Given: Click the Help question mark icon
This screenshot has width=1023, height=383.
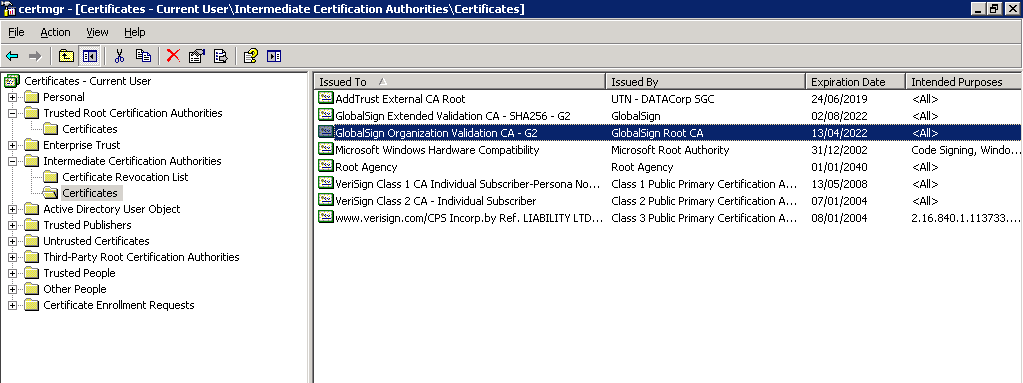Looking at the screenshot, I should point(251,56).
